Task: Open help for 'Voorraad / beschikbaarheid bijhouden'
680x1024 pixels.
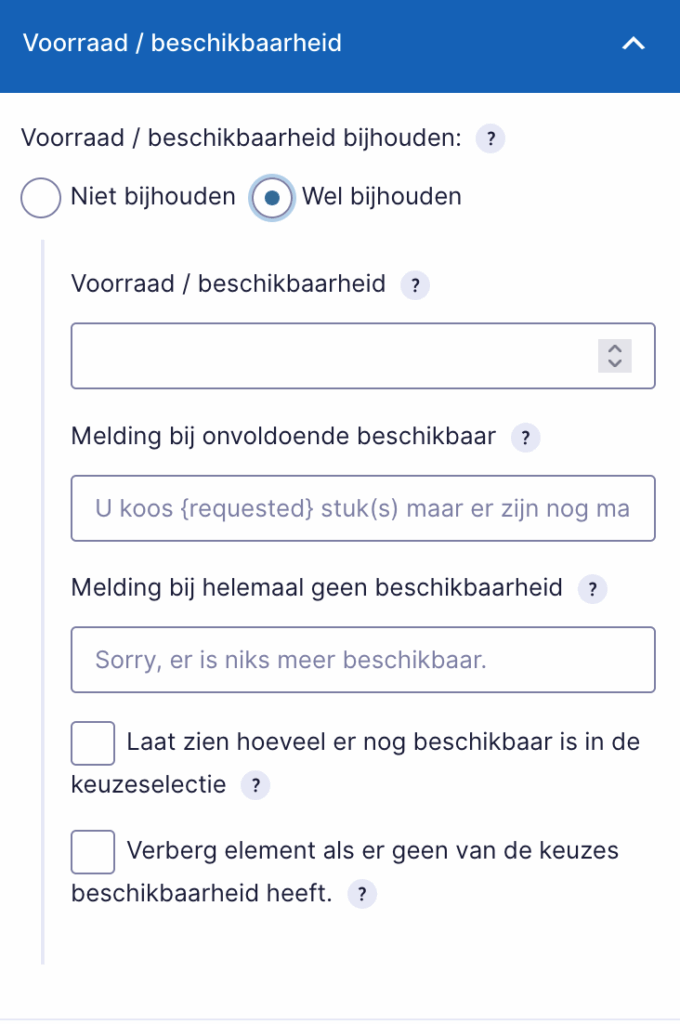Action: pos(490,138)
